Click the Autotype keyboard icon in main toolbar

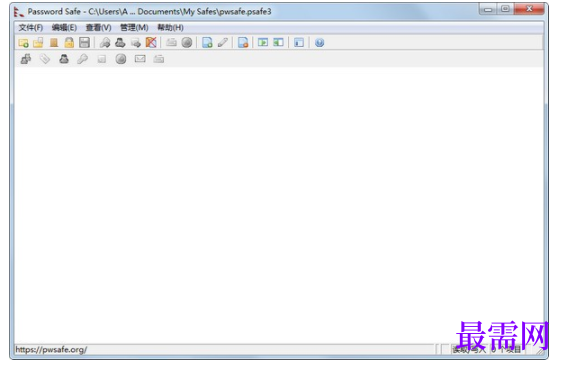(x=171, y=43)
